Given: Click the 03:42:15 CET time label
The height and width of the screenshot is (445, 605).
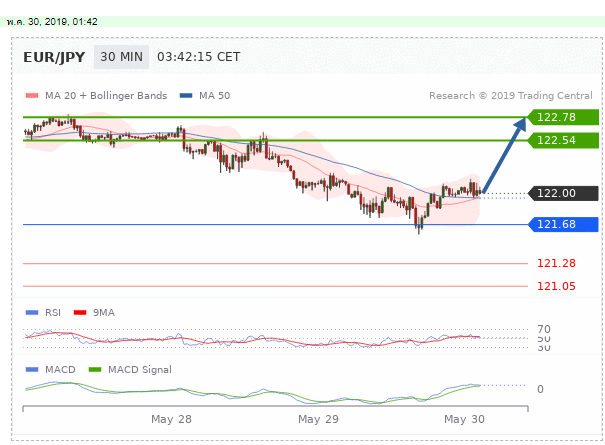Looking at the screenshot, I should [x=198, y=57].
